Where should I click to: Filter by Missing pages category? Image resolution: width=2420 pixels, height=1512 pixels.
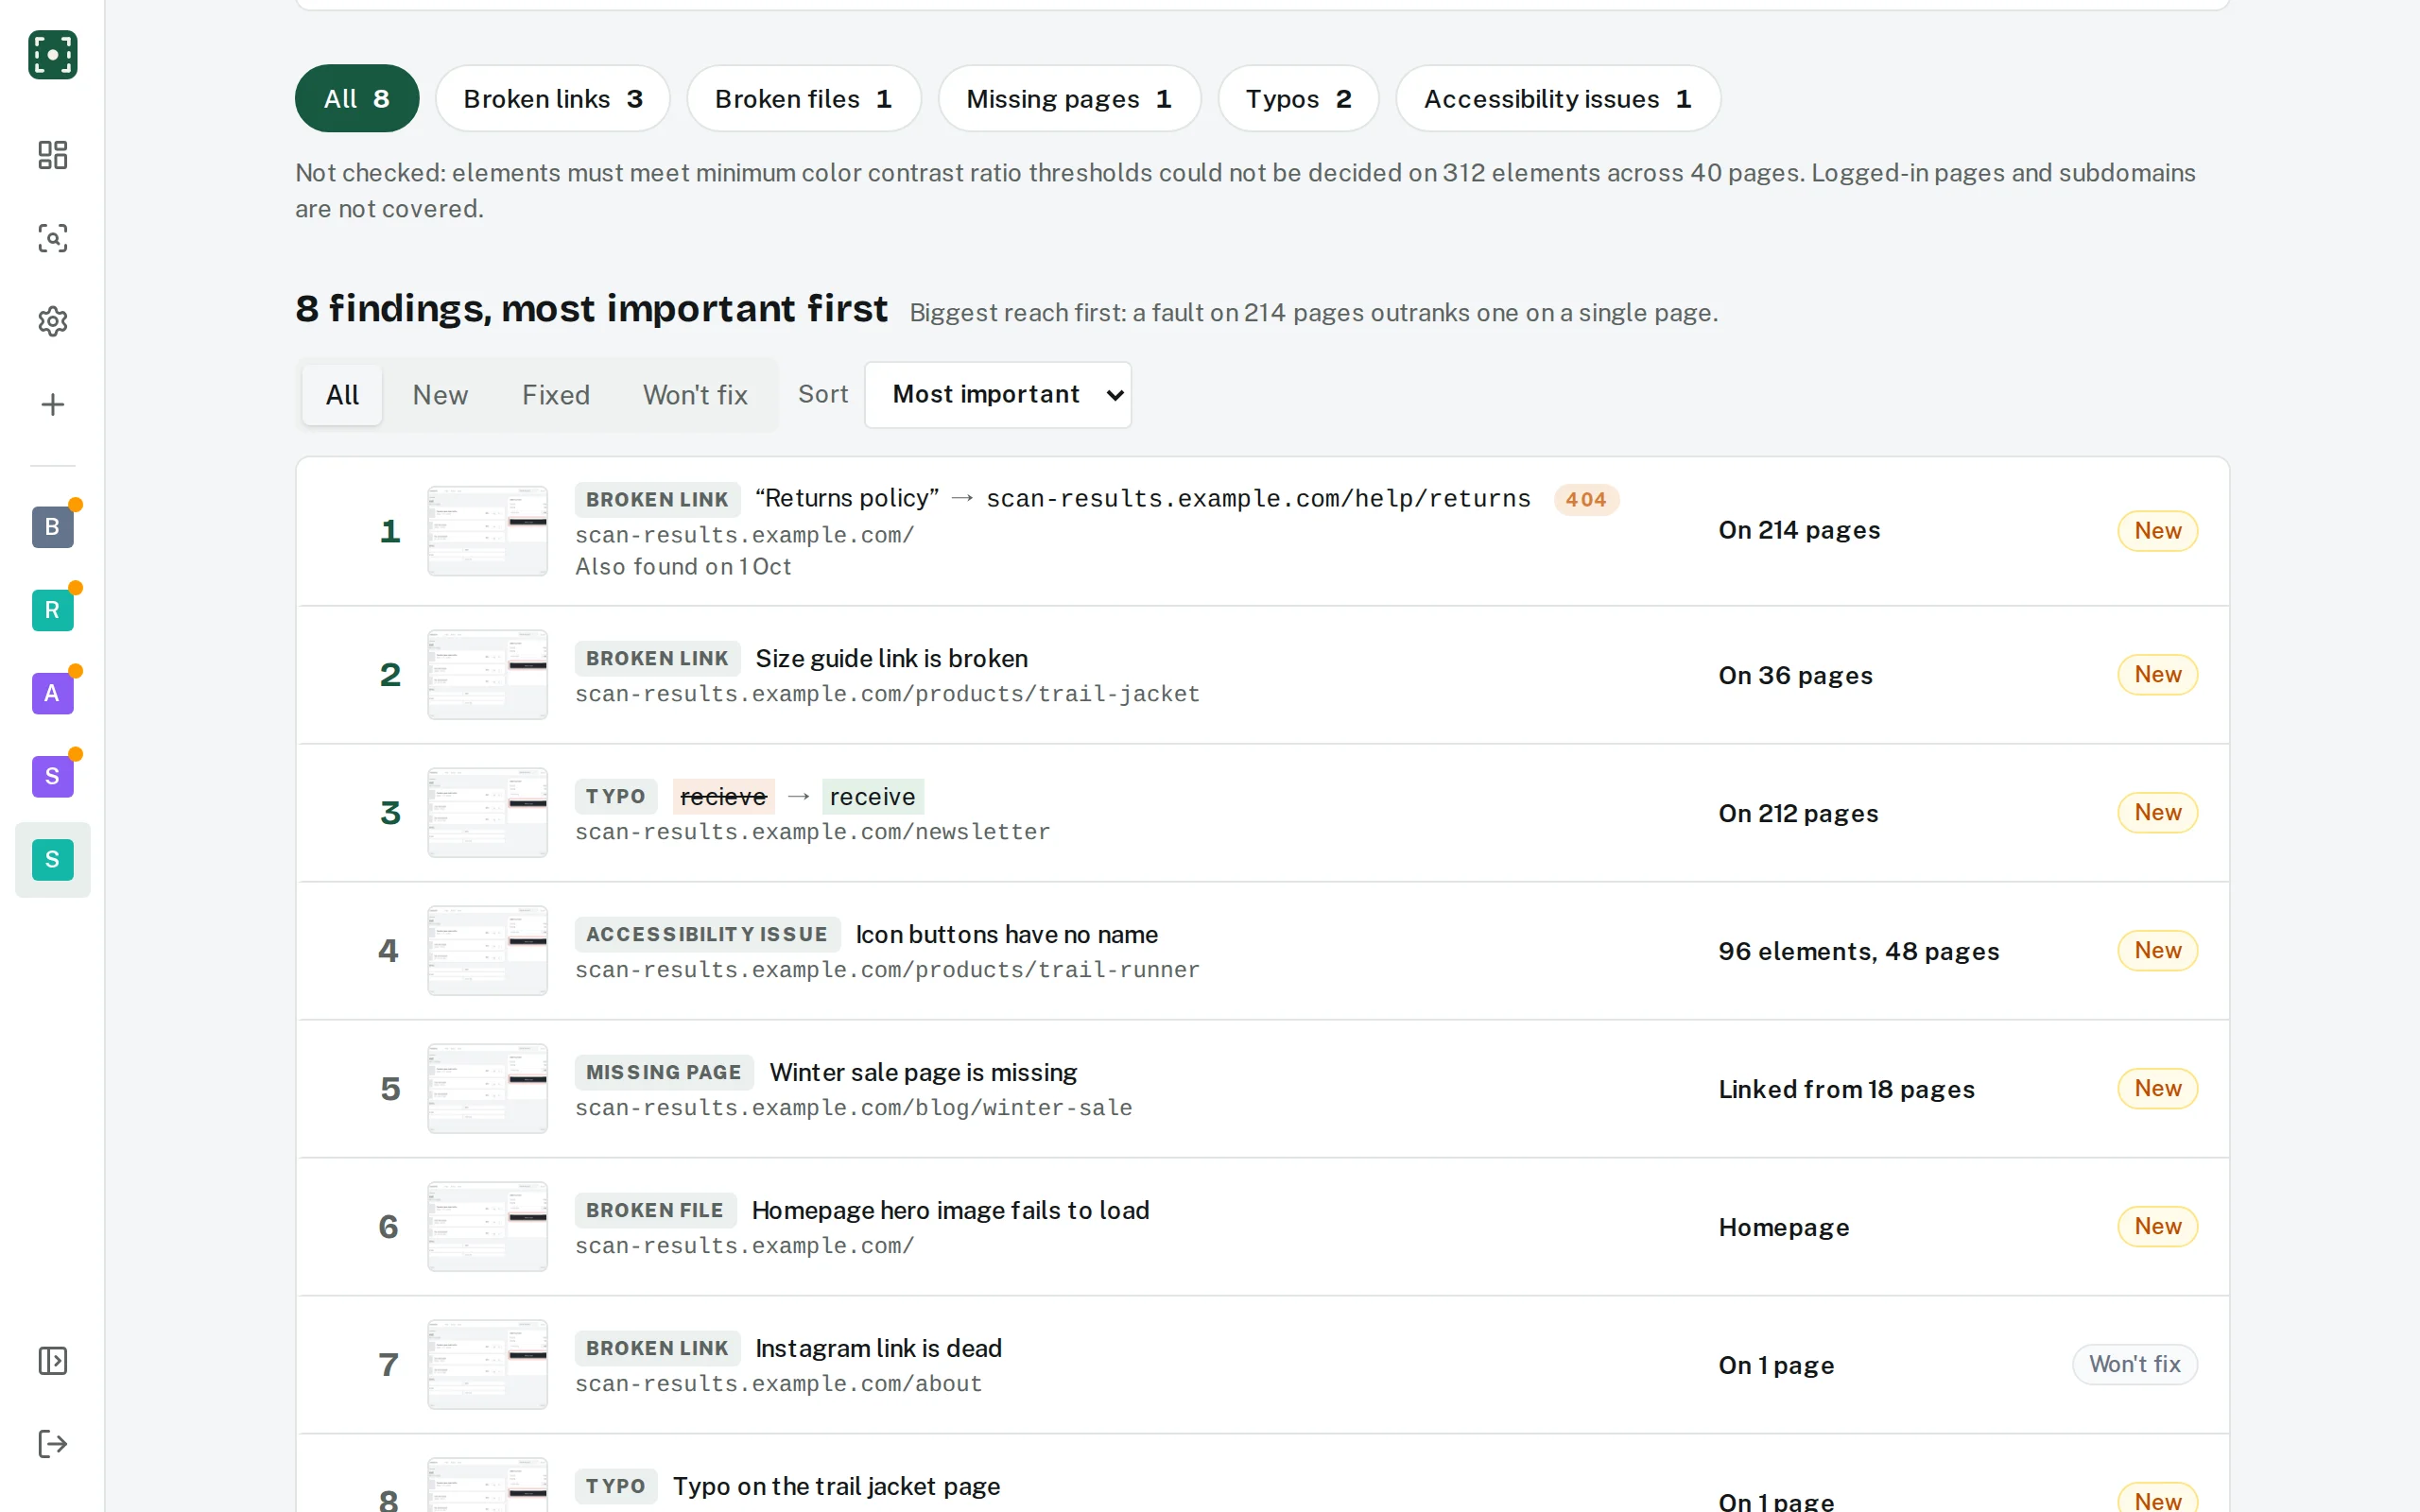1069,98
